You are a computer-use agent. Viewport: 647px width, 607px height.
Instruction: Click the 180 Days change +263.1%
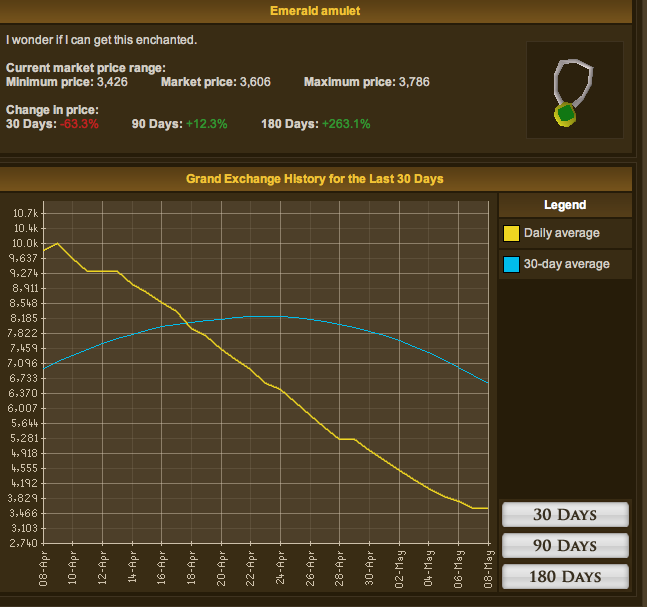click(x=346, y=124)
